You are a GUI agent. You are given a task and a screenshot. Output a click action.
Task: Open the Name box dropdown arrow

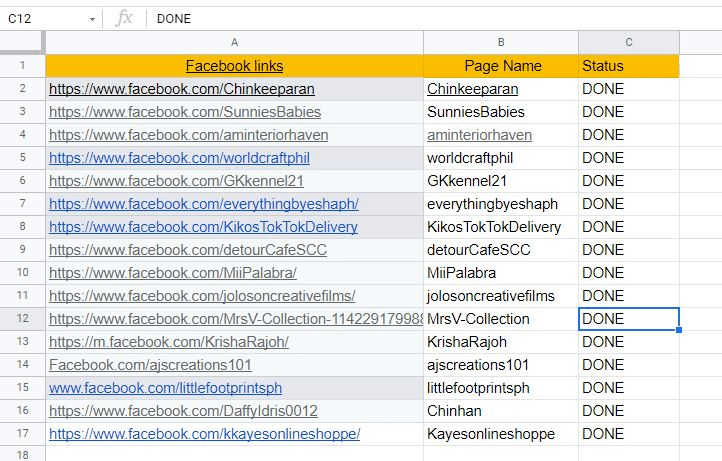point(93,19)
